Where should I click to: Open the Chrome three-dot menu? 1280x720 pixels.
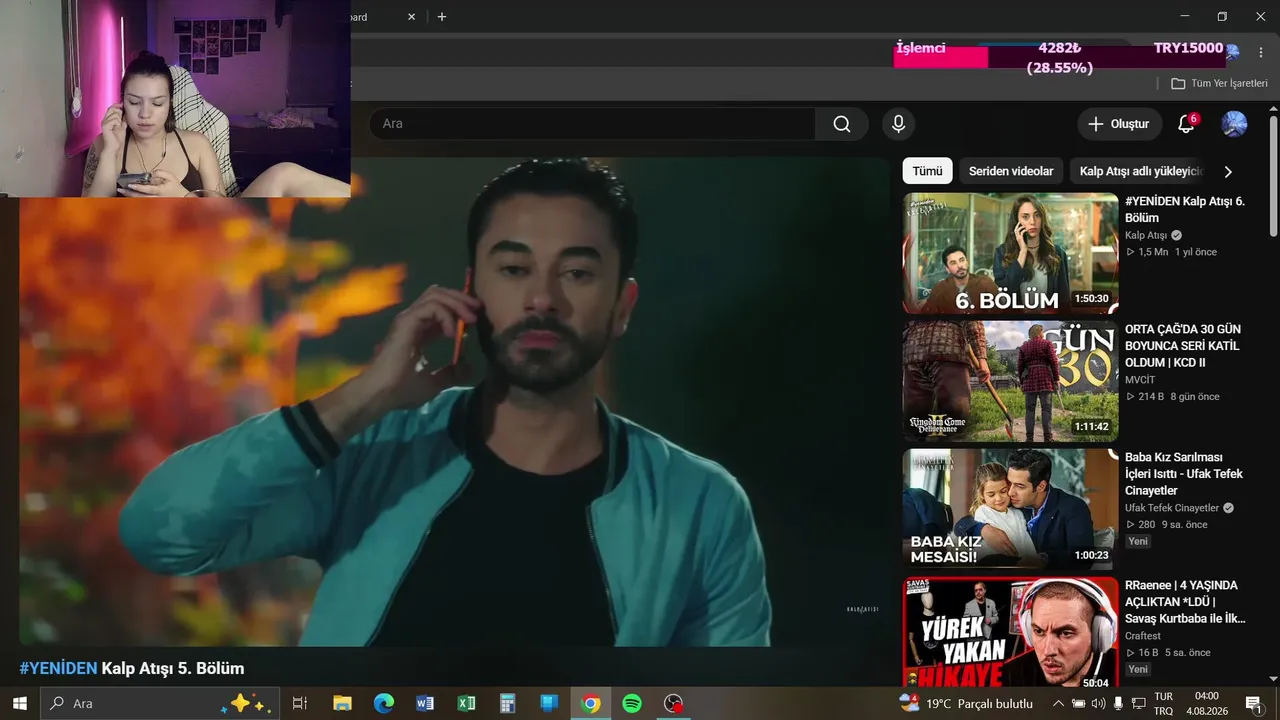point(1260,51)
